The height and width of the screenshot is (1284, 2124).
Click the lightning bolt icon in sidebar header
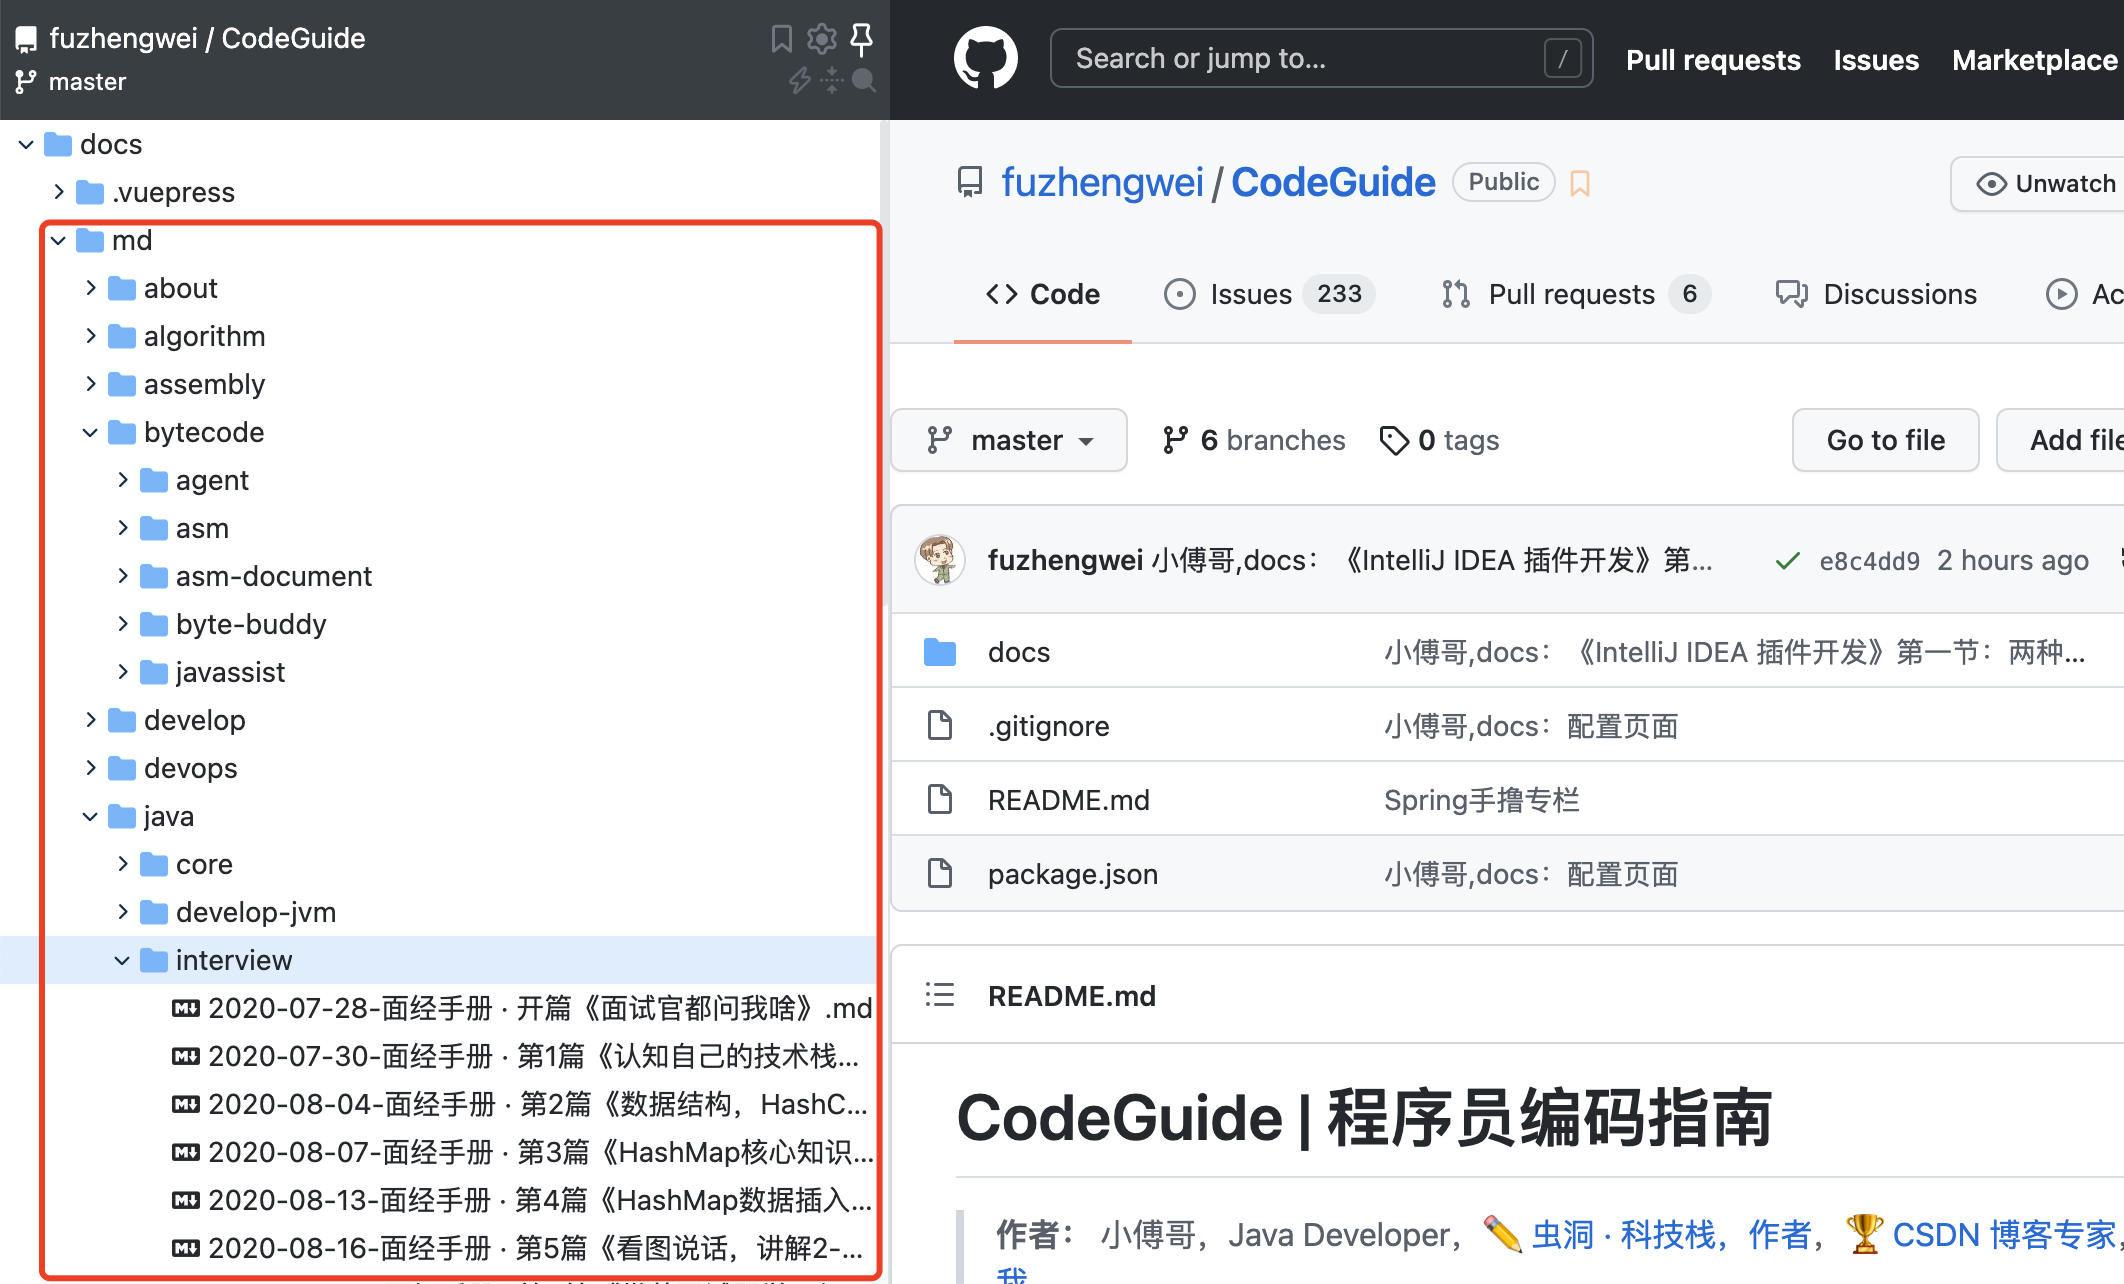point(799,80)
